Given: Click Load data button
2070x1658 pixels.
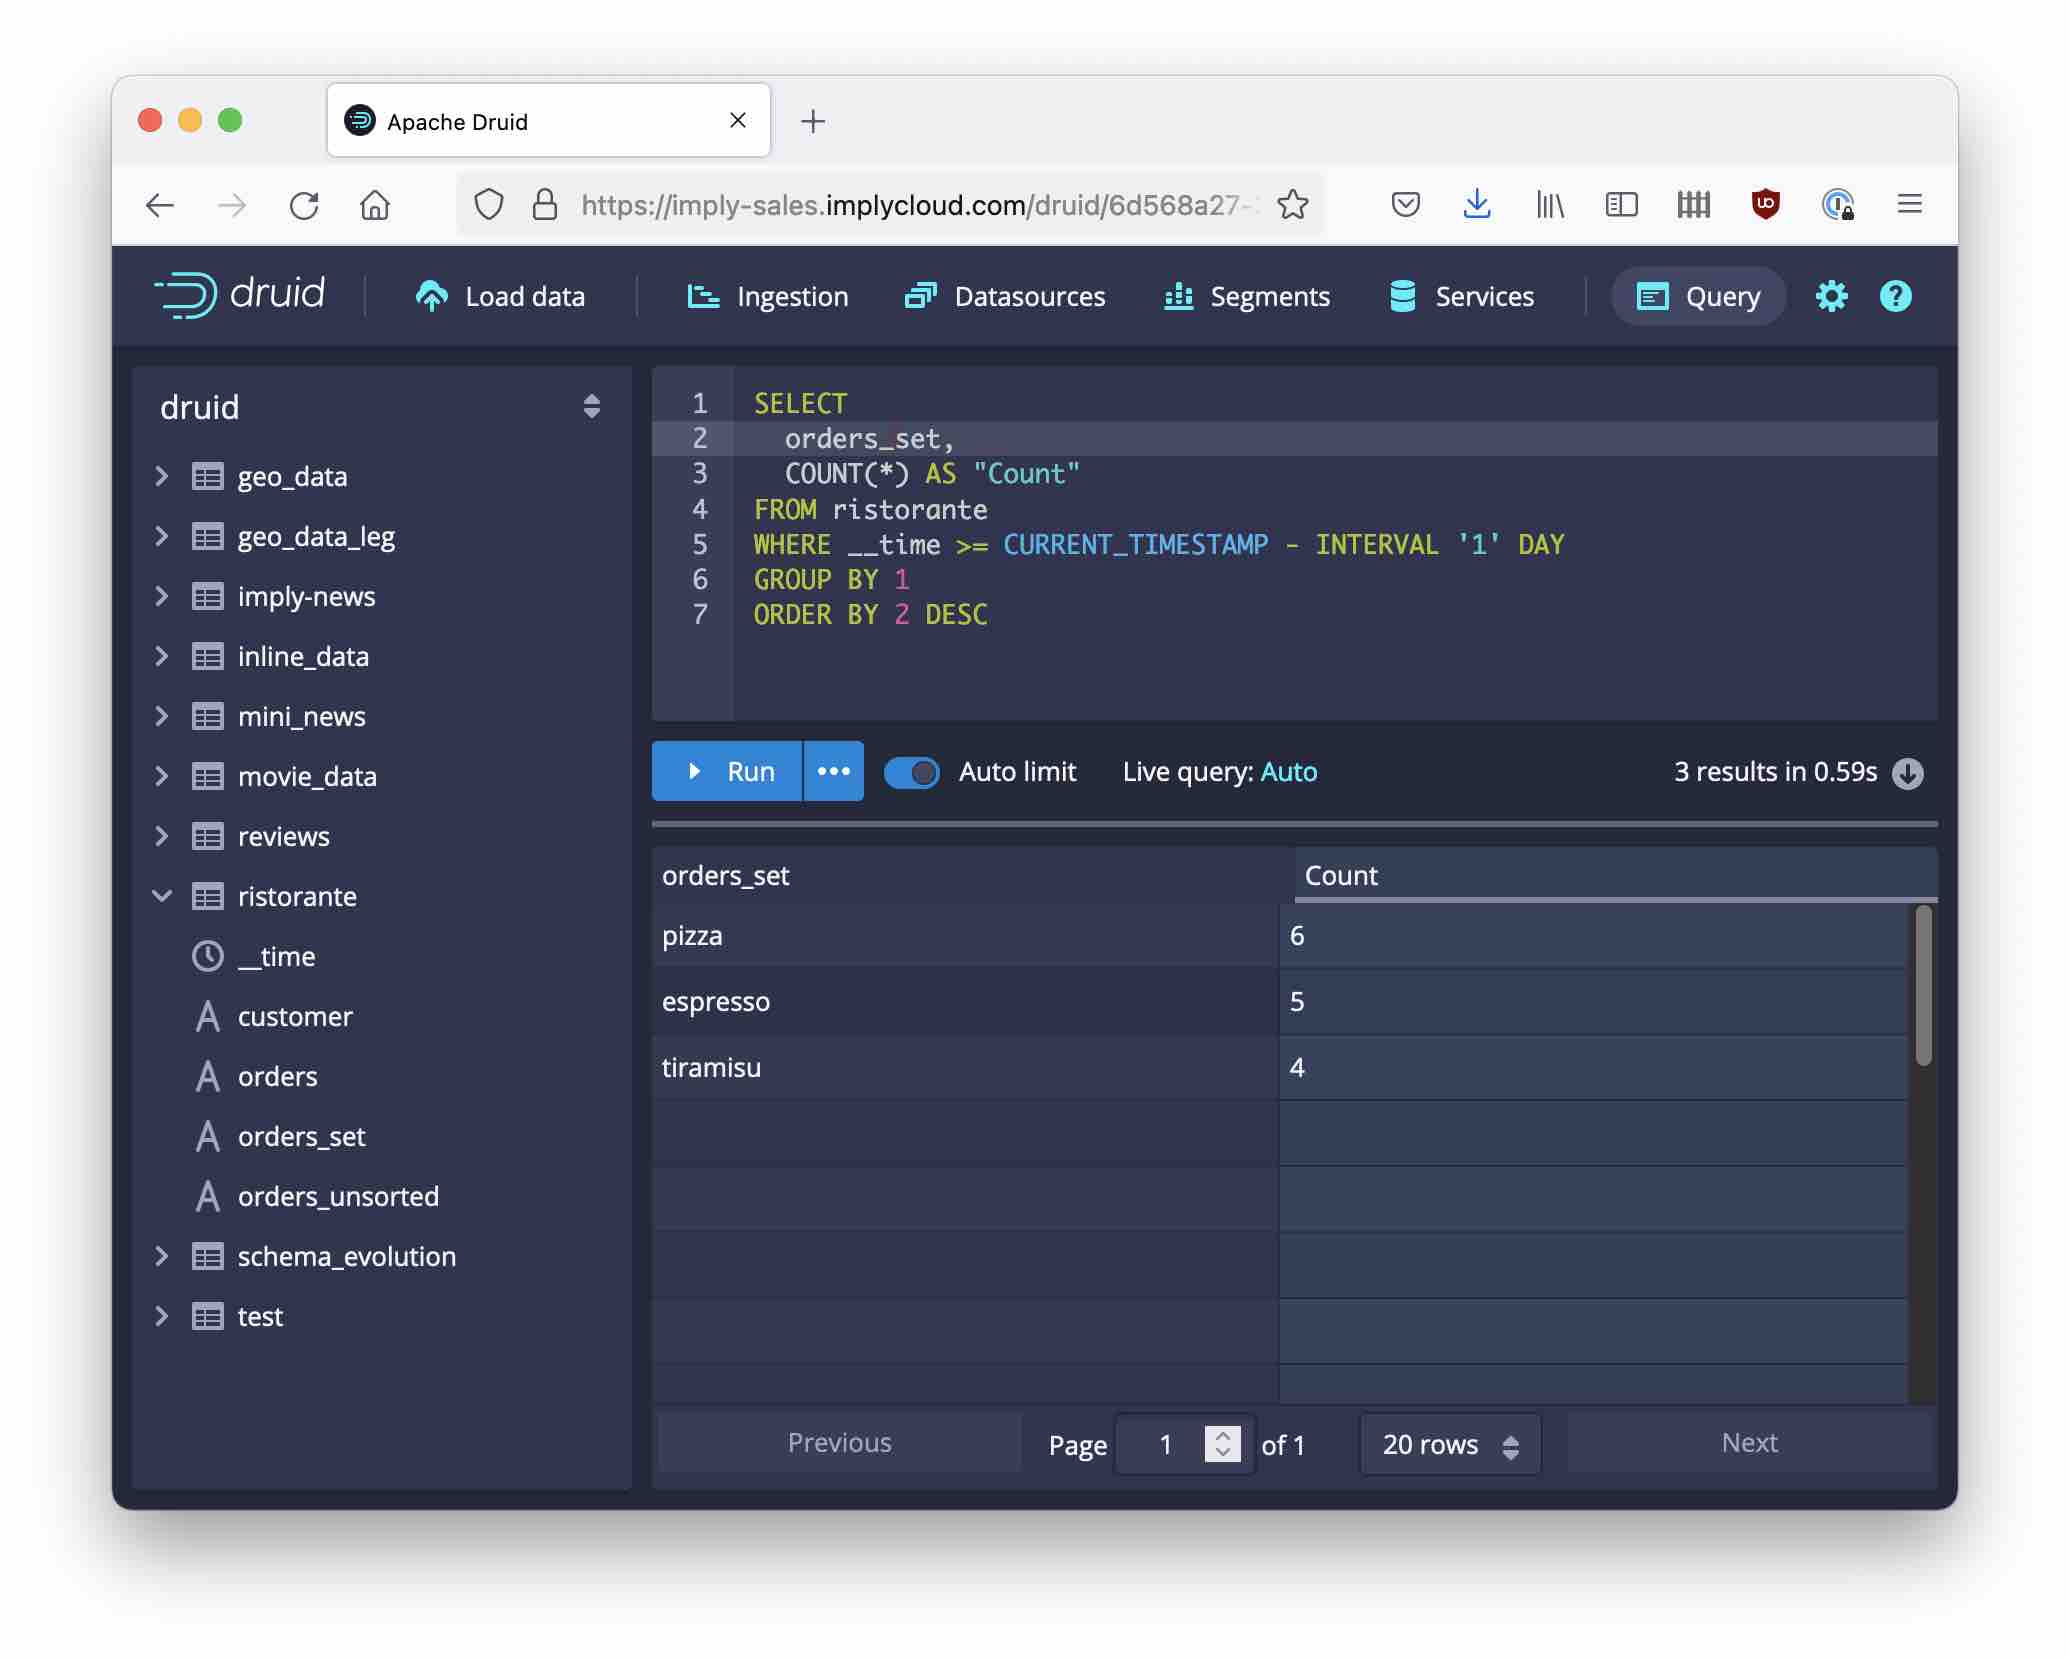Looking at the screenshot, I should tap(500, 296).
